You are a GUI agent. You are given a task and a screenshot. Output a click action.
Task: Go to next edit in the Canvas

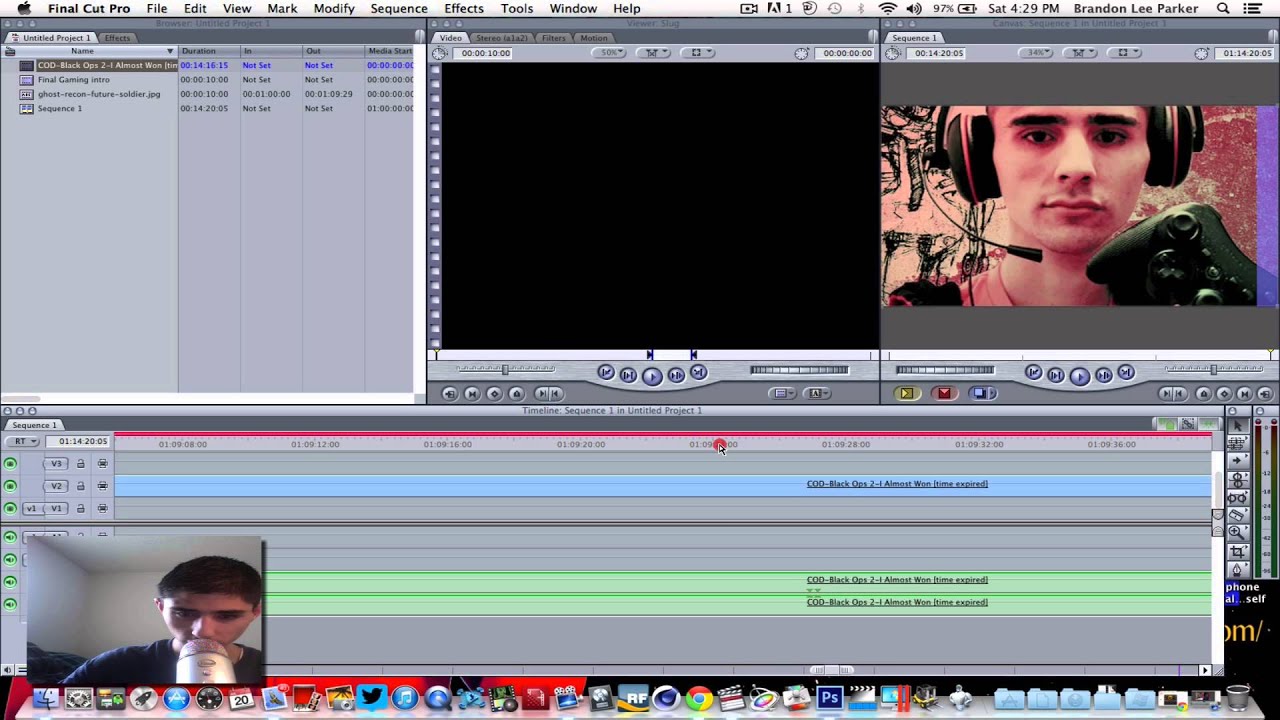pos(1126,373)
